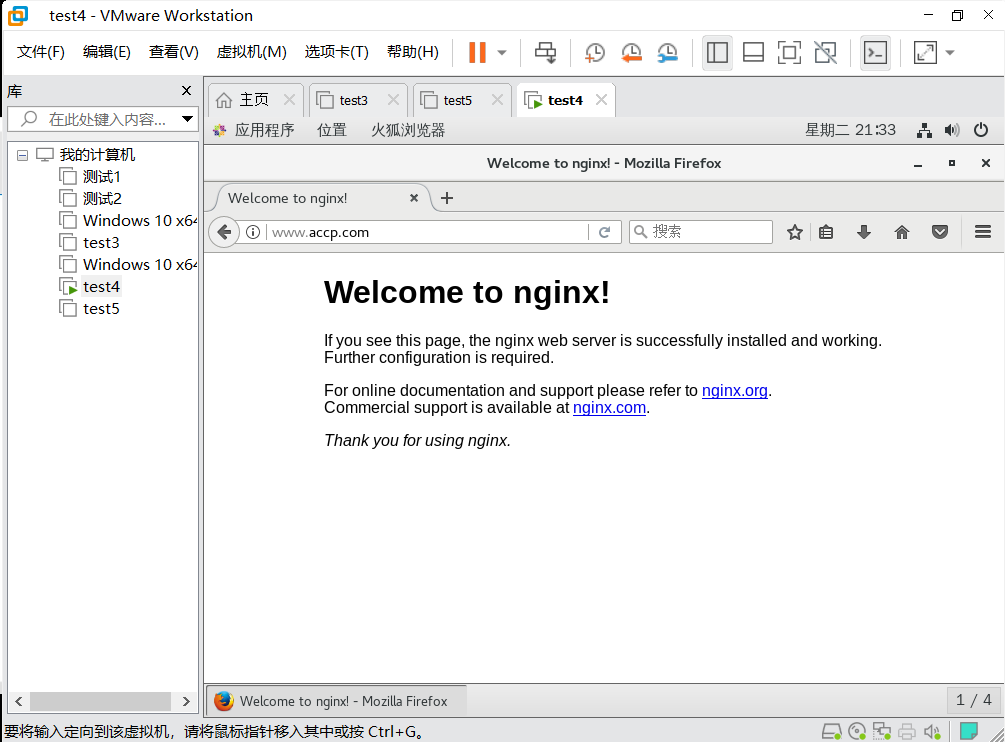Click the 1 / 4 workspace switcher

tap(974, 700)
